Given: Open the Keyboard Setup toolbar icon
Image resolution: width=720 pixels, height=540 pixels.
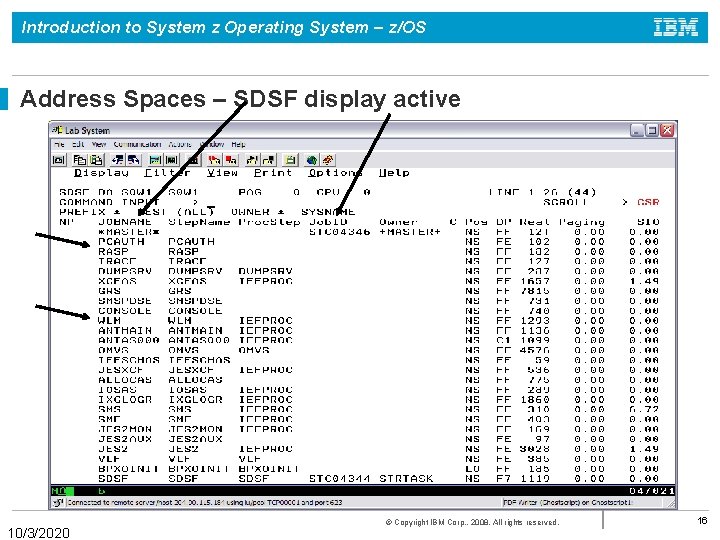Looking at the screenshot, I should (x=171, y=160).
